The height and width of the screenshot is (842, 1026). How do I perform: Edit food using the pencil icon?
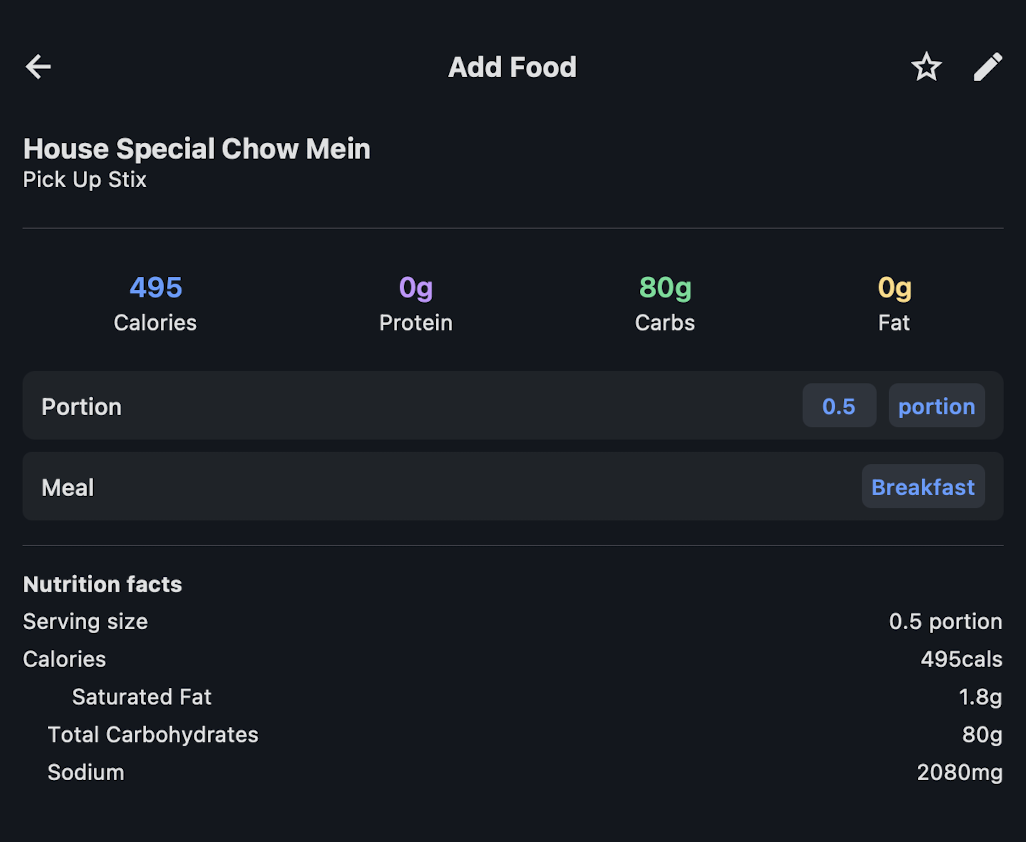click(987, 67)
